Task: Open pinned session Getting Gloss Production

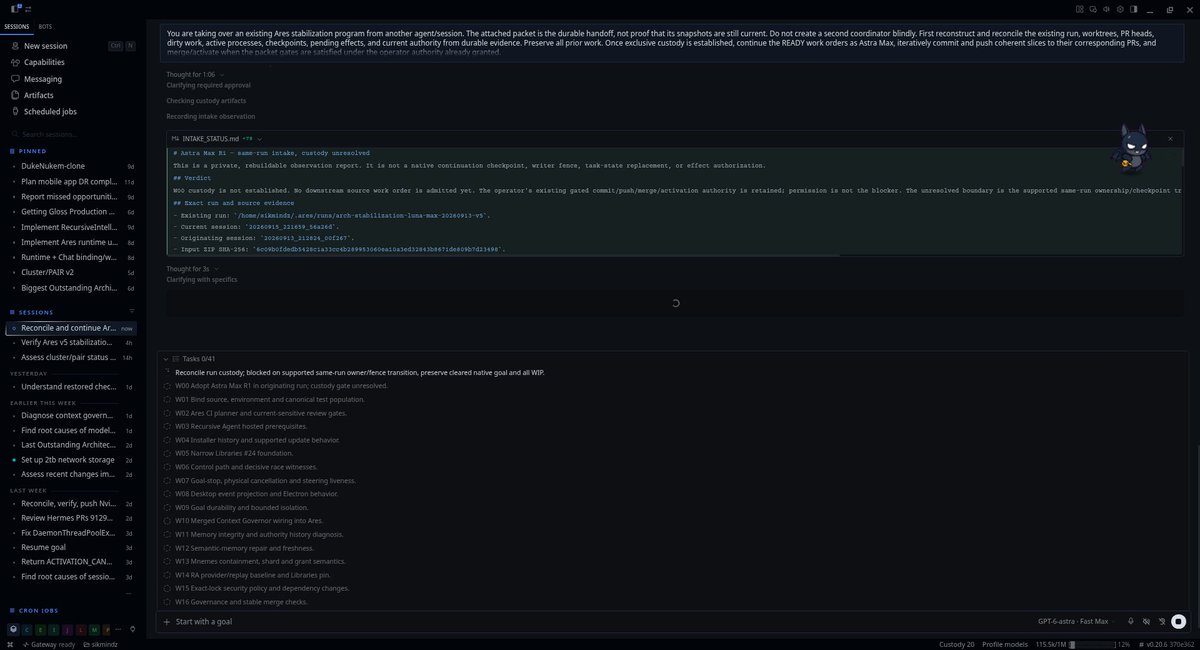Action: point(70,212)
